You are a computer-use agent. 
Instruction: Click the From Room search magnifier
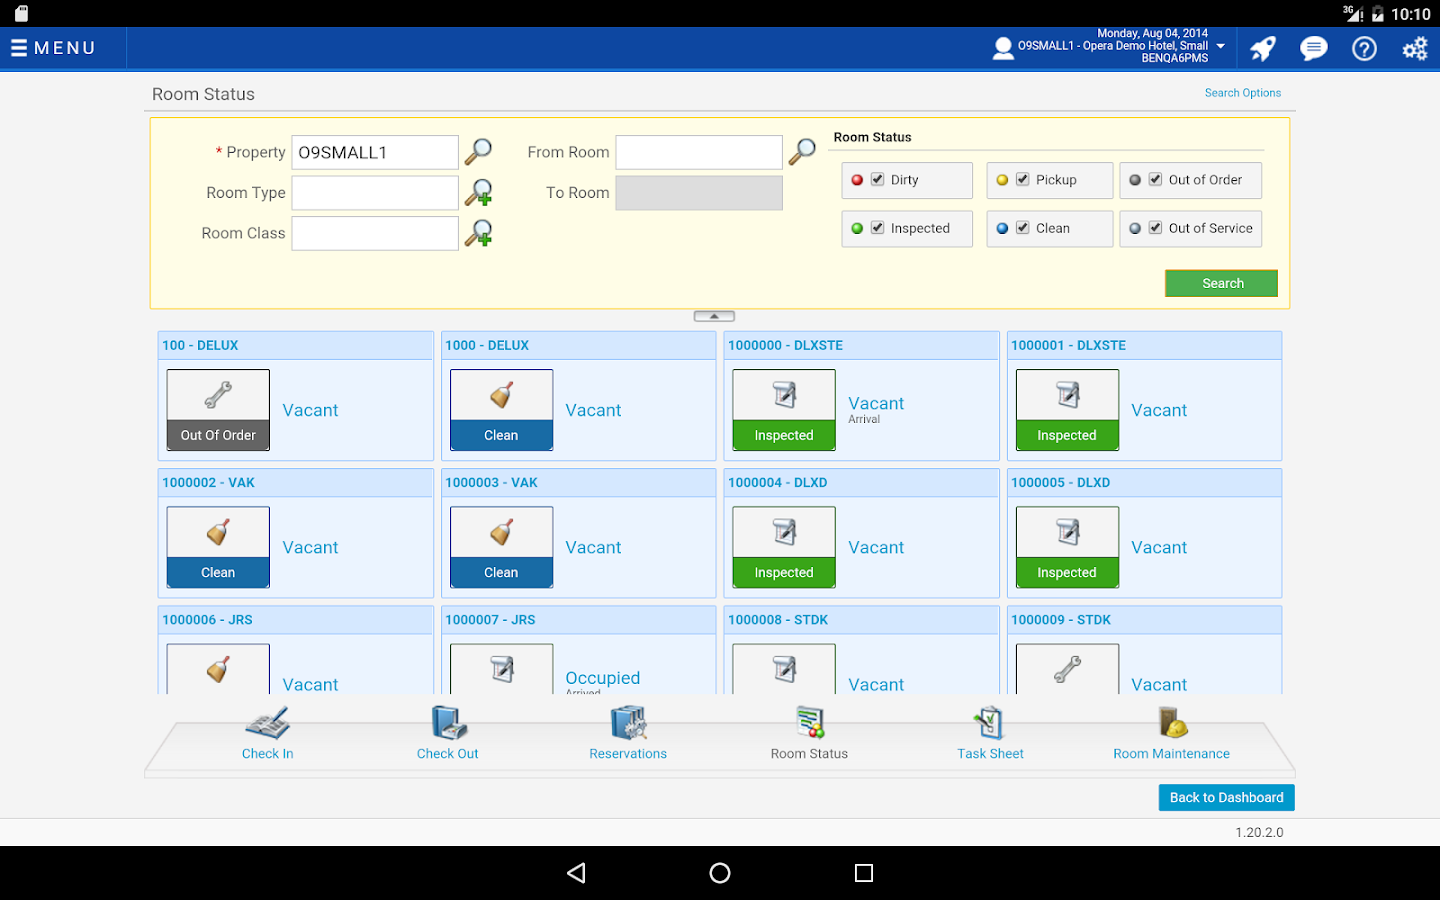click(802, 152)
